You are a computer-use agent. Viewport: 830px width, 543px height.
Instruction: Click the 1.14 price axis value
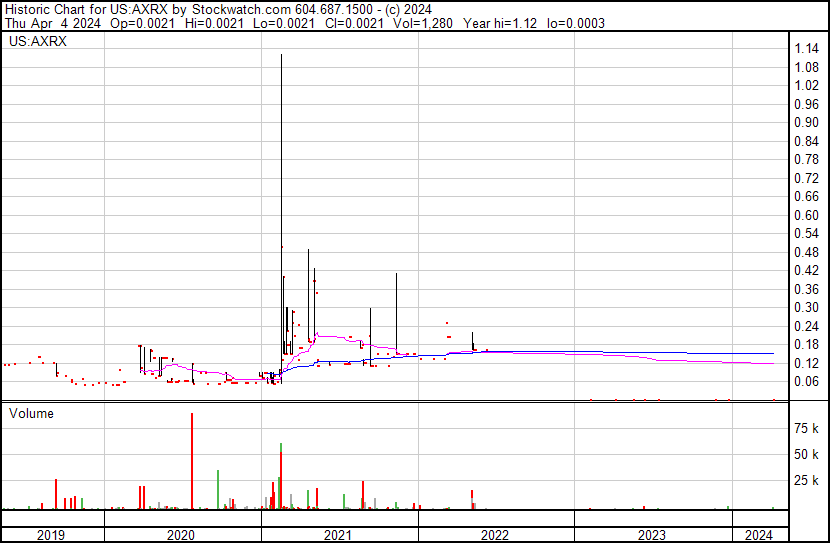coord(807,49)
